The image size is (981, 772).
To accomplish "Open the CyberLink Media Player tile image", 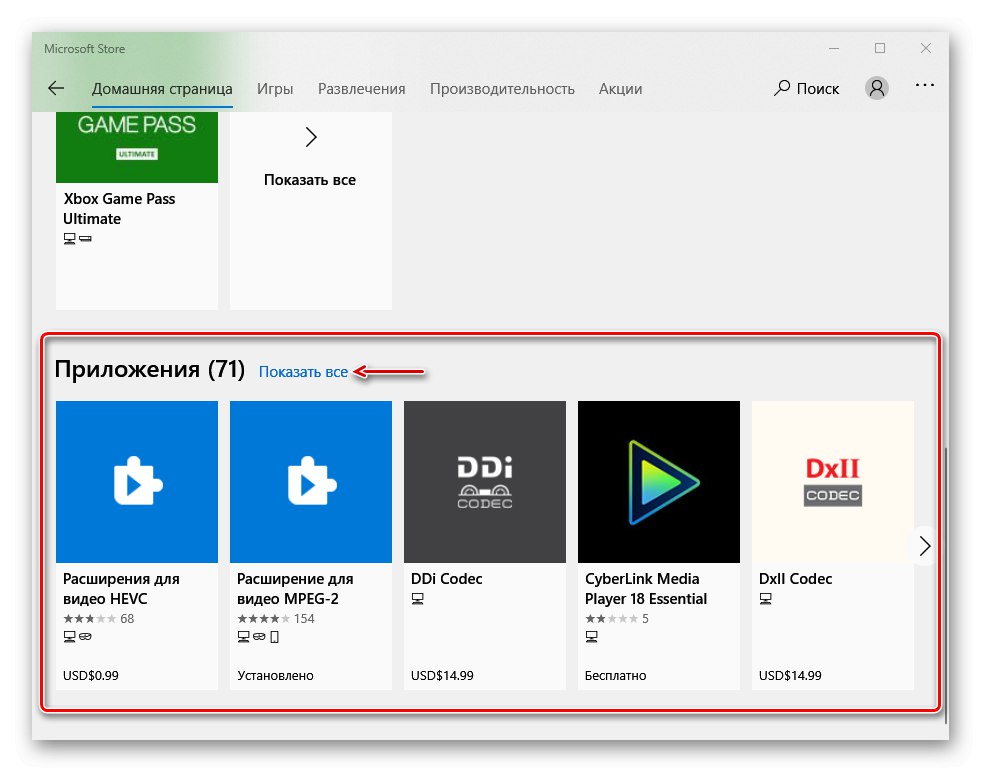I will (659, 482).
